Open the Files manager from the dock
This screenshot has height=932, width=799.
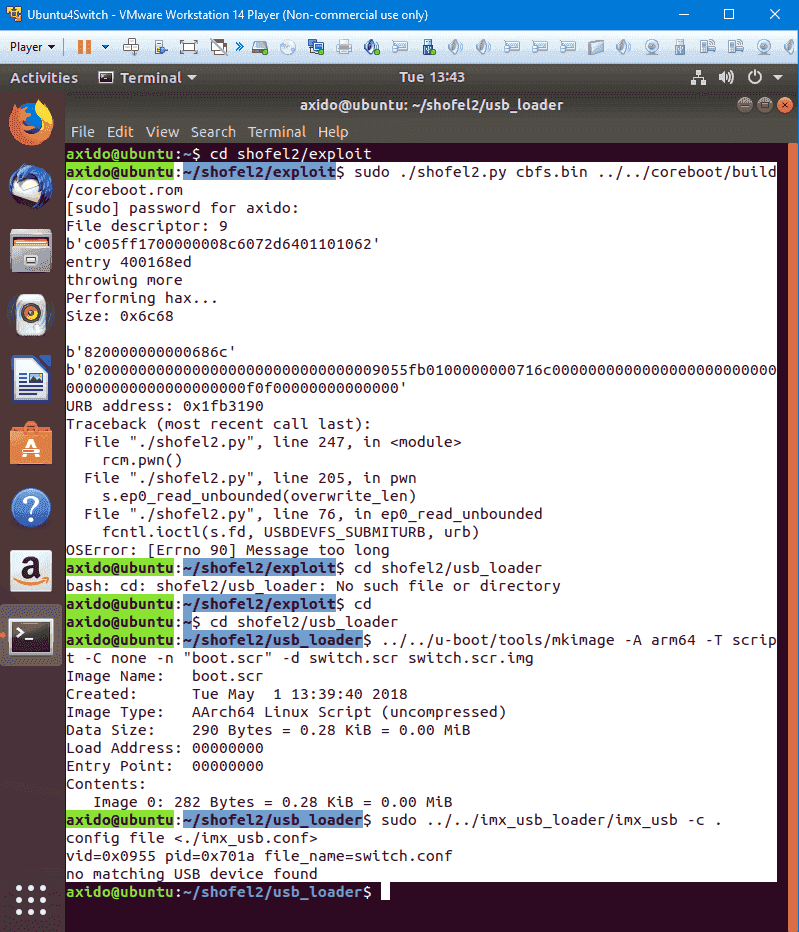[31, 251]
